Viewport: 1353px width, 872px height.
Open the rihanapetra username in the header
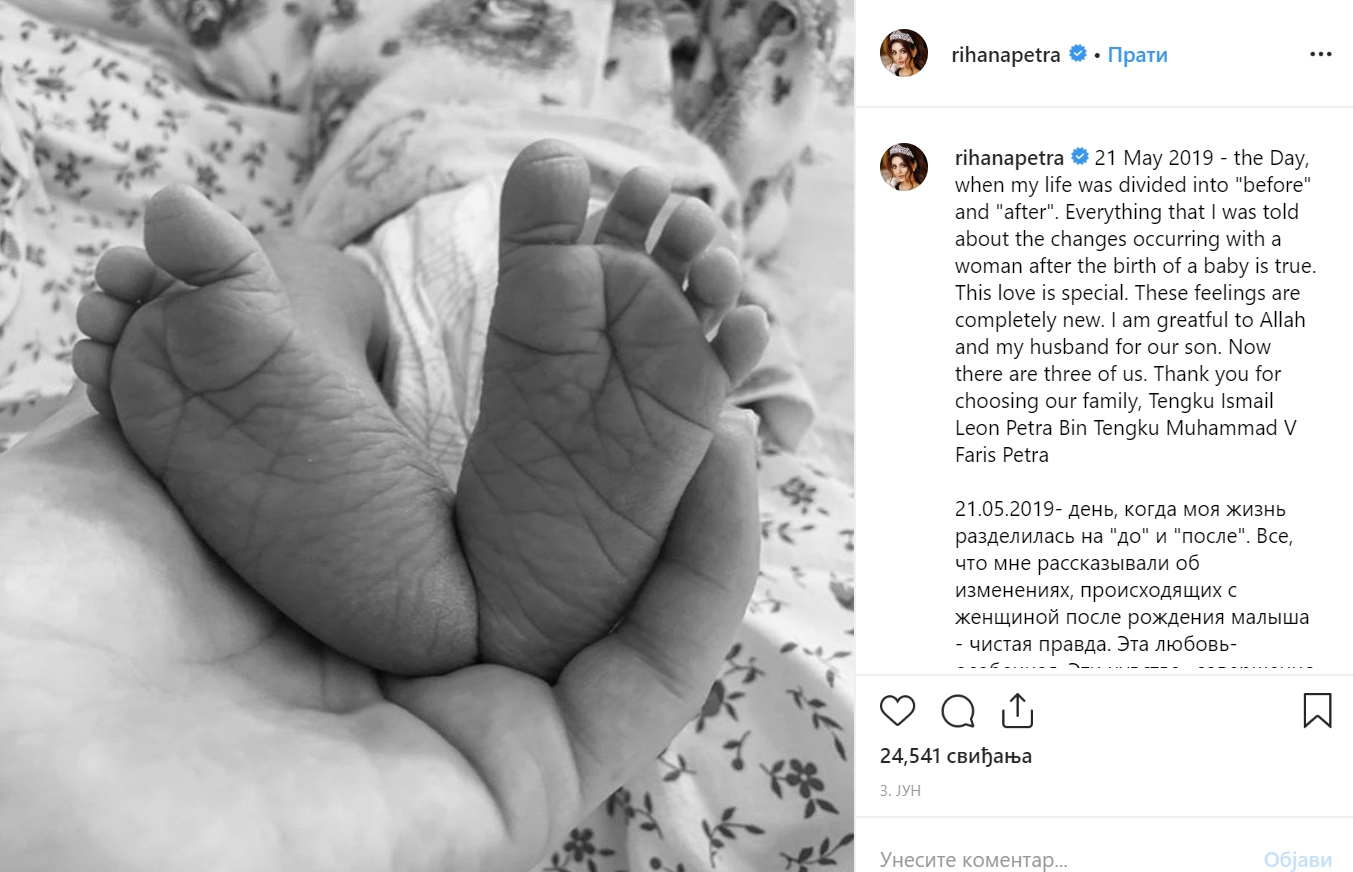pos(1007,54)
